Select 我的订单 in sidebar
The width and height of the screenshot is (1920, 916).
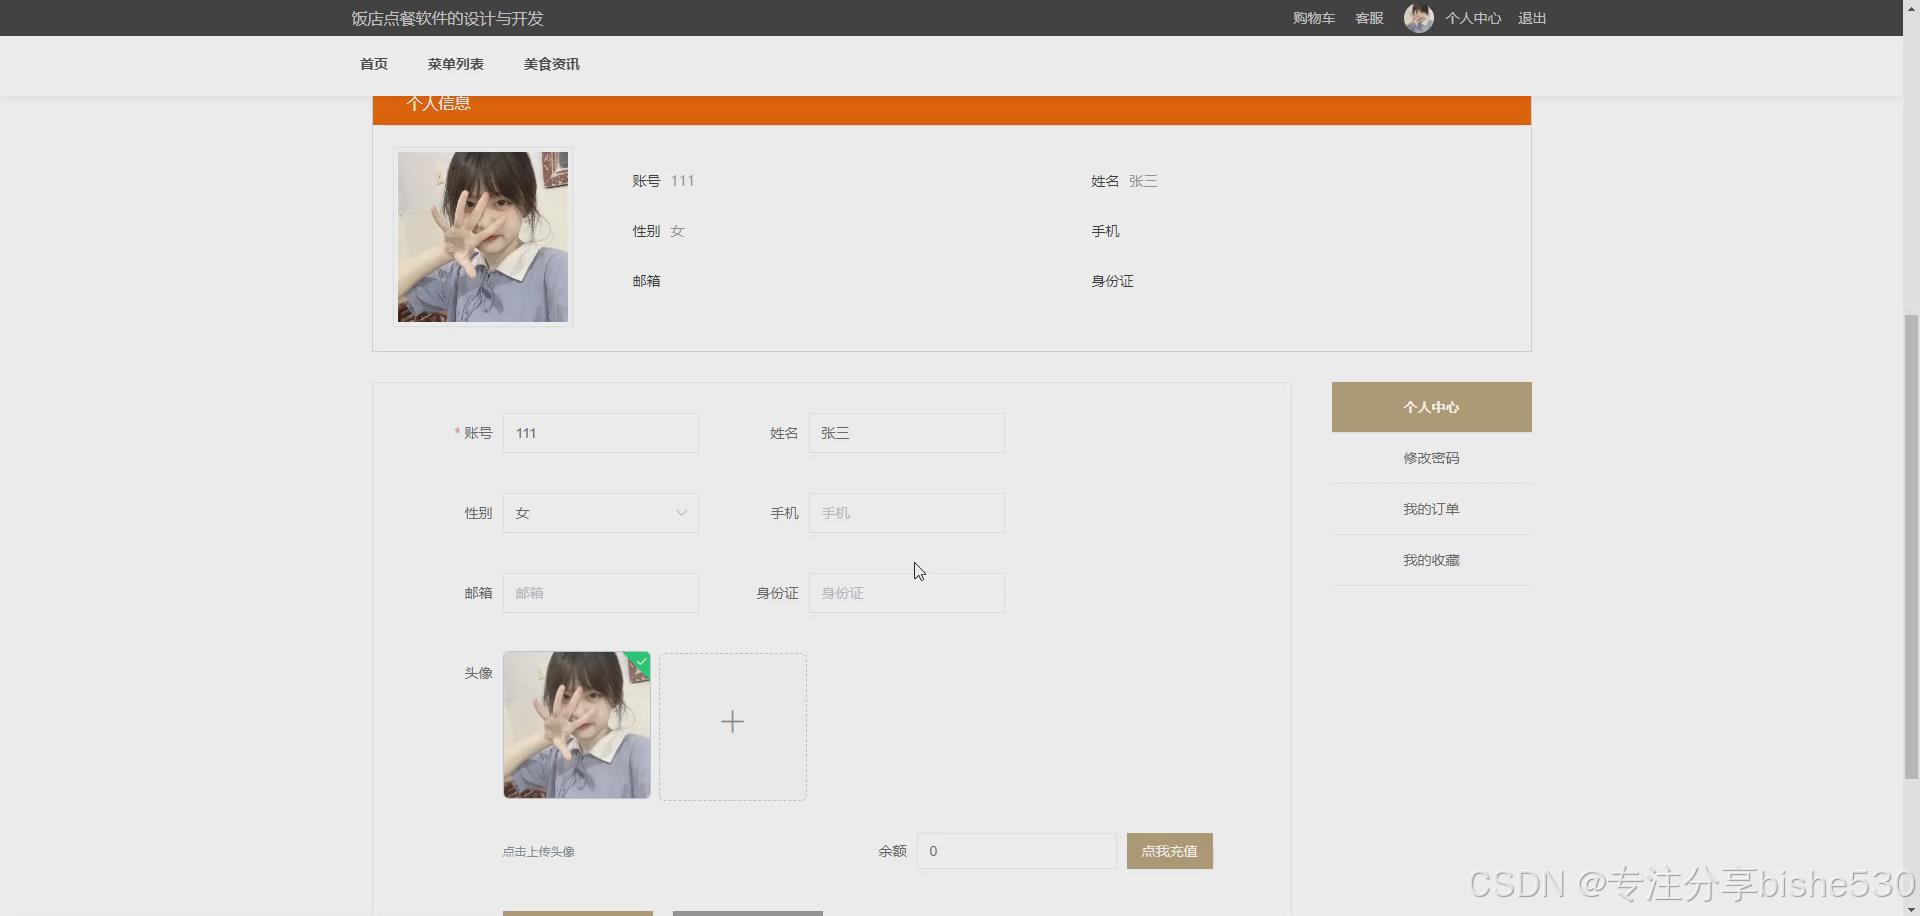[x=1431, y=509]
